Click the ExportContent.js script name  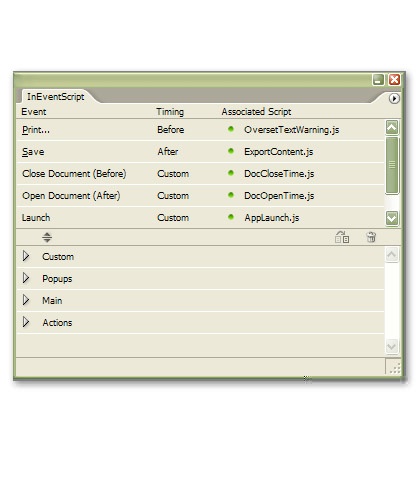(279, 152)
